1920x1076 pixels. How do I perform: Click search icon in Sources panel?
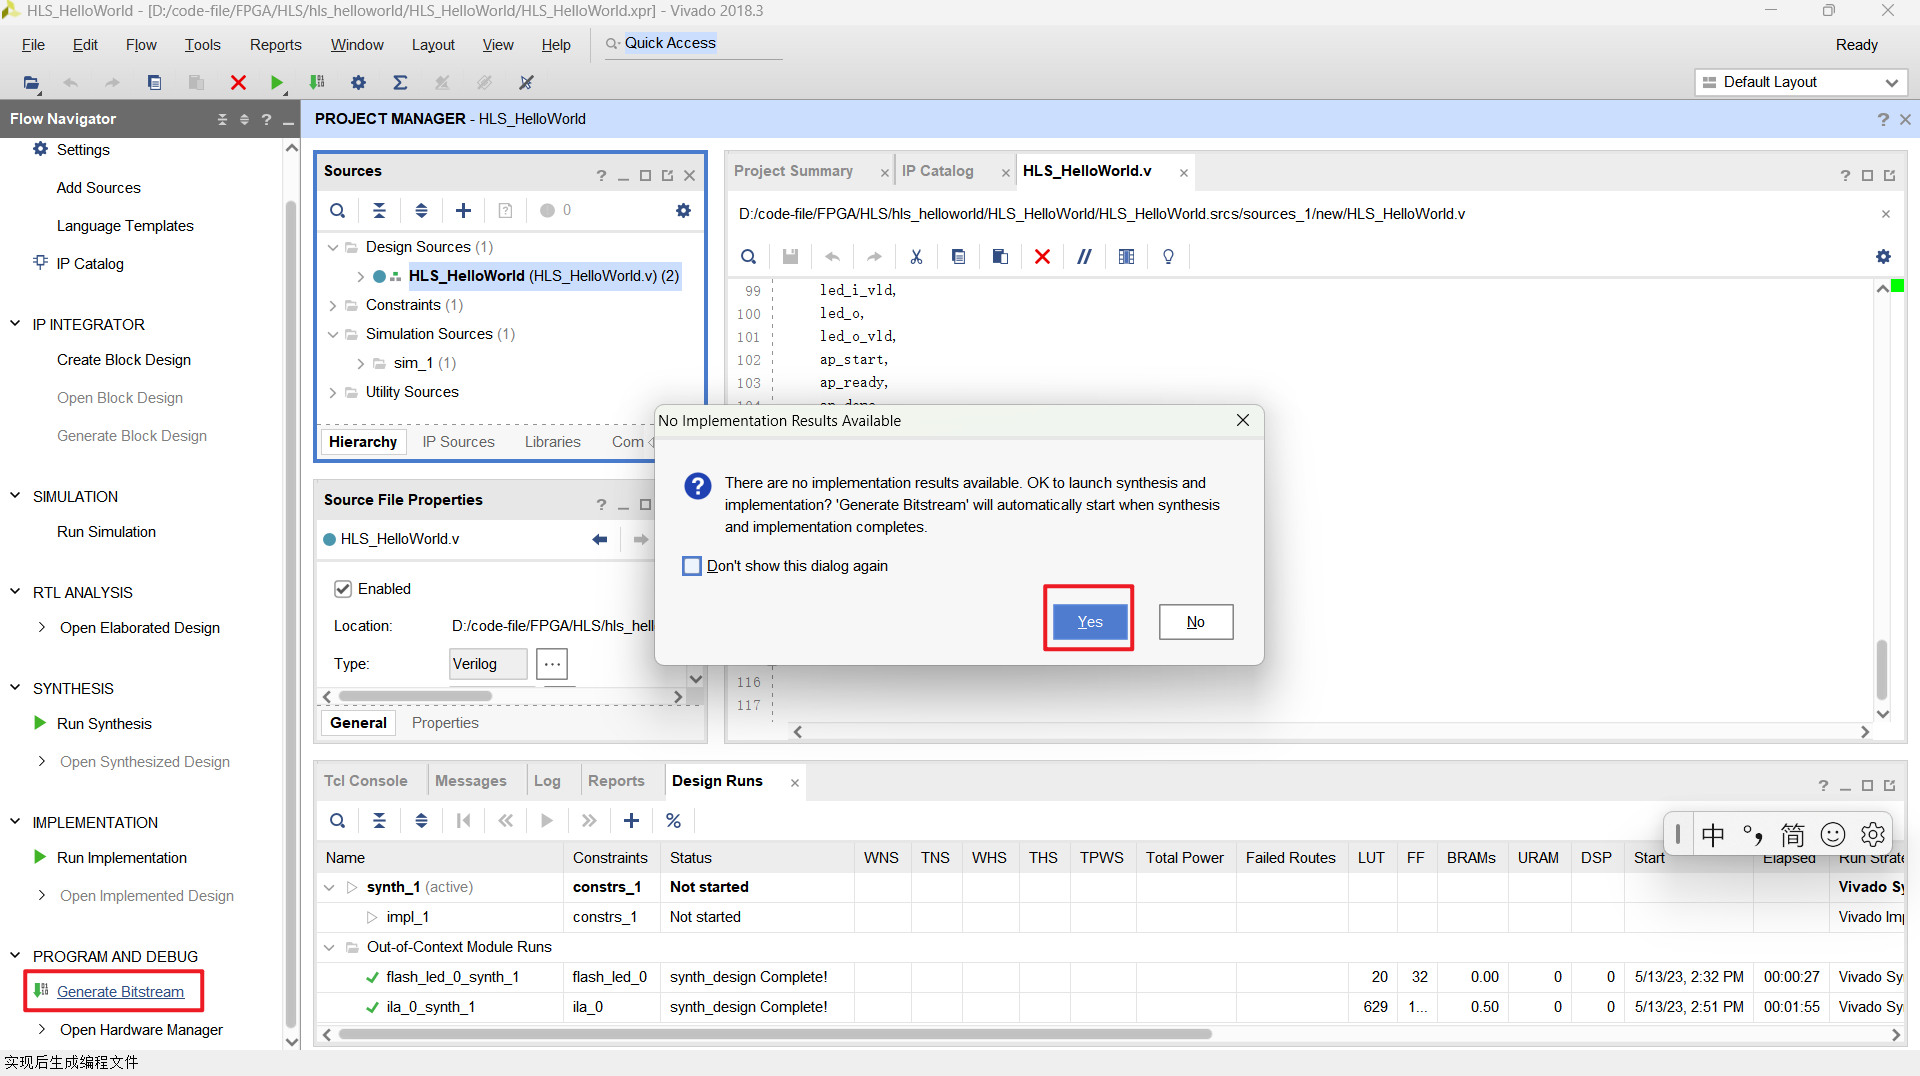(x=338, y=211)
